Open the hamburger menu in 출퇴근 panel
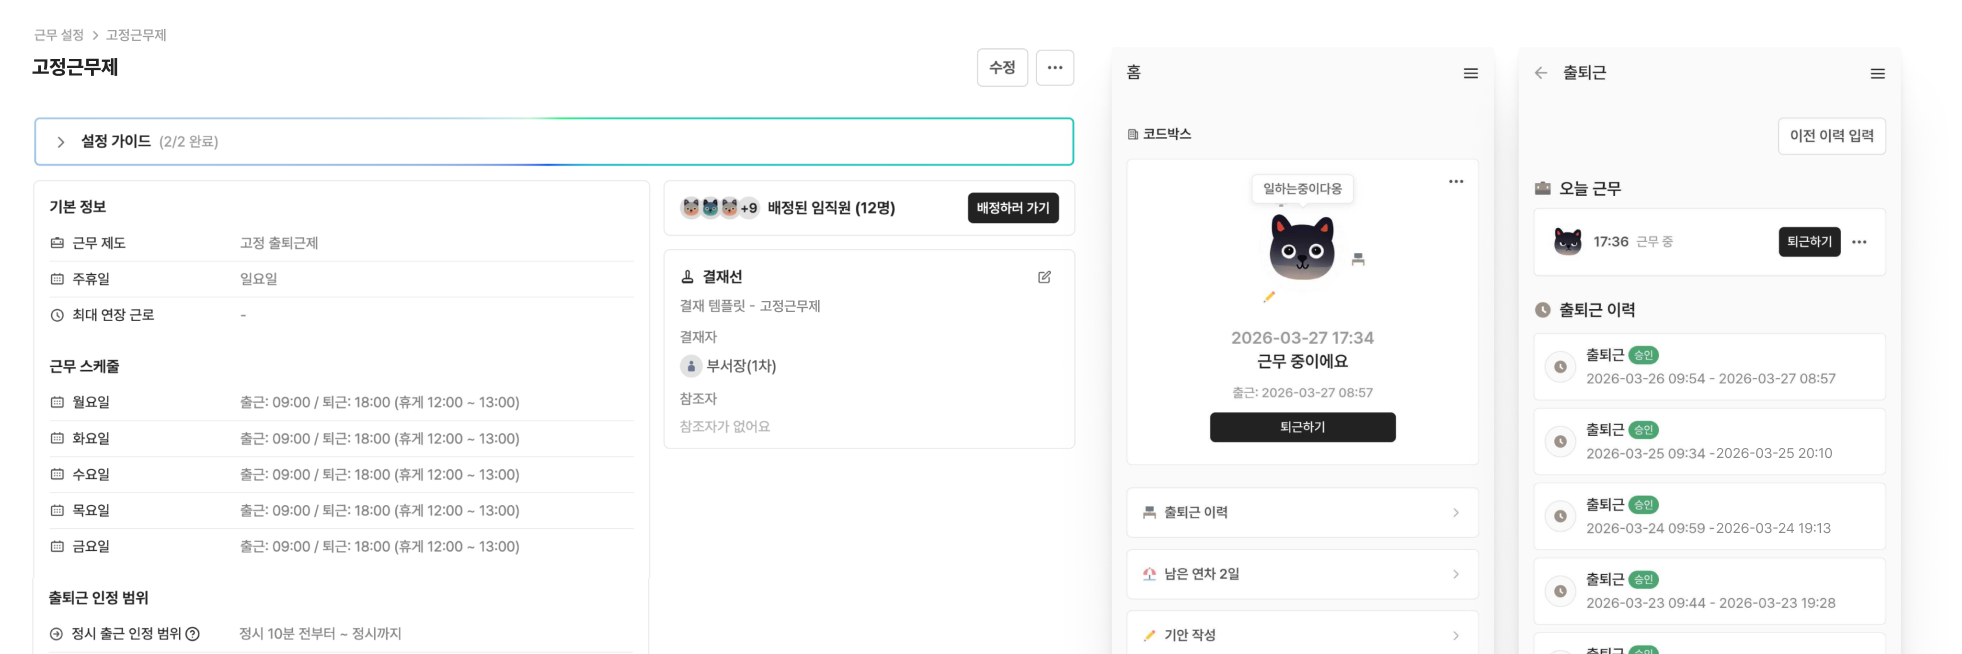1962x654 pixels. 1878,73
